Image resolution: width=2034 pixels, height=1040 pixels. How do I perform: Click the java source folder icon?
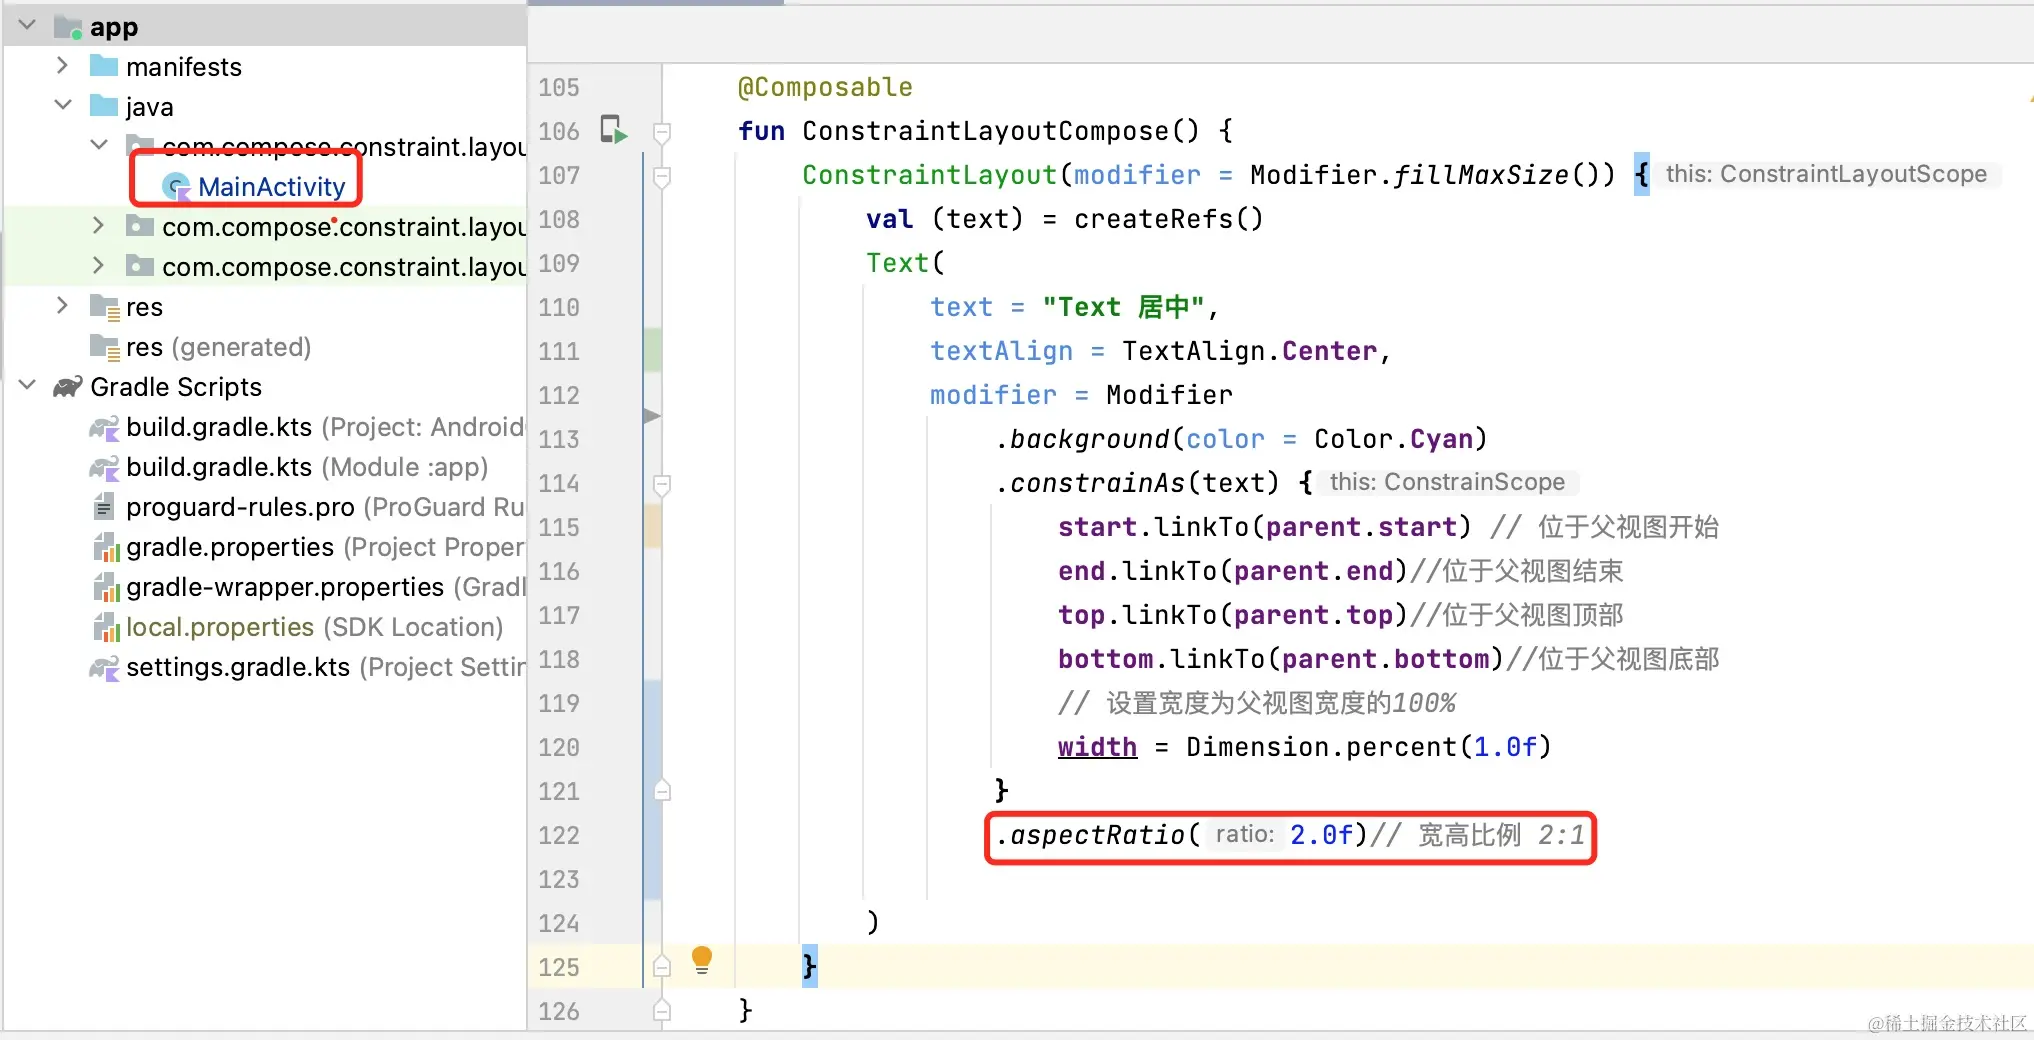pyautogui.click(x=104, y=106)
